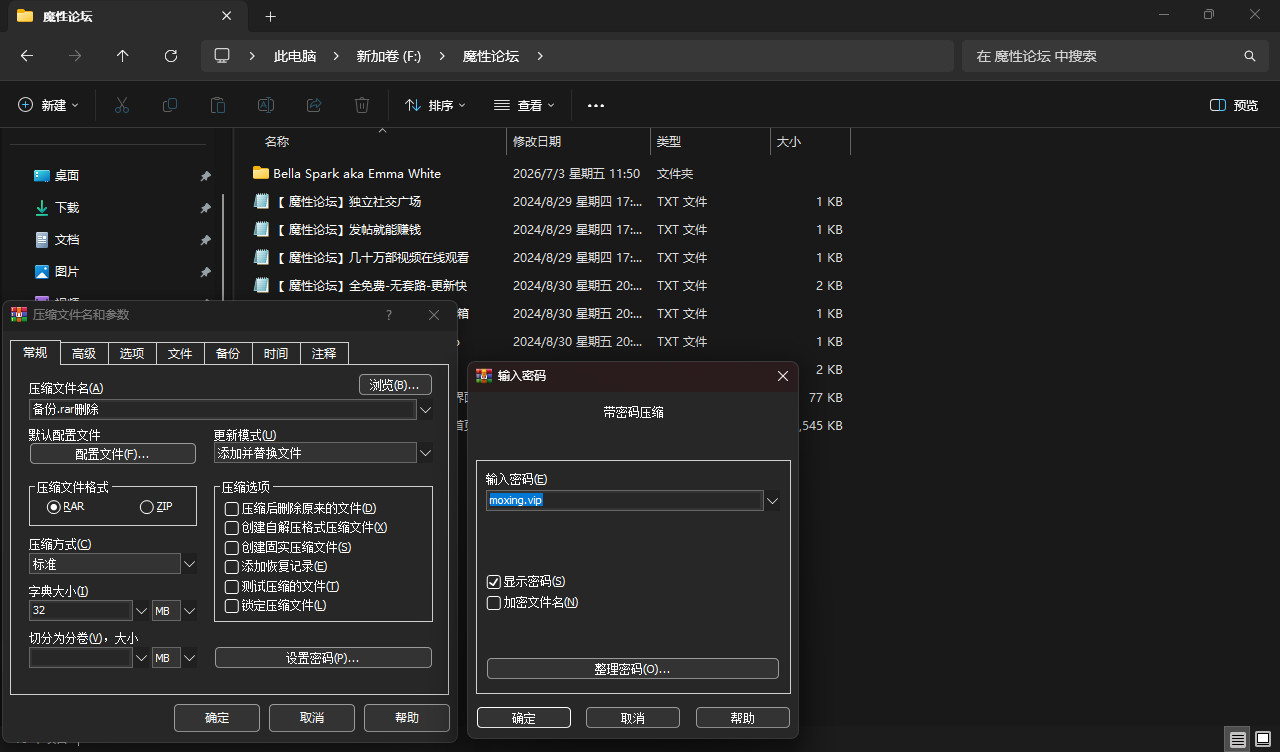
Task: Expand the password history dropdown arrow
Action: coord(772,500)
